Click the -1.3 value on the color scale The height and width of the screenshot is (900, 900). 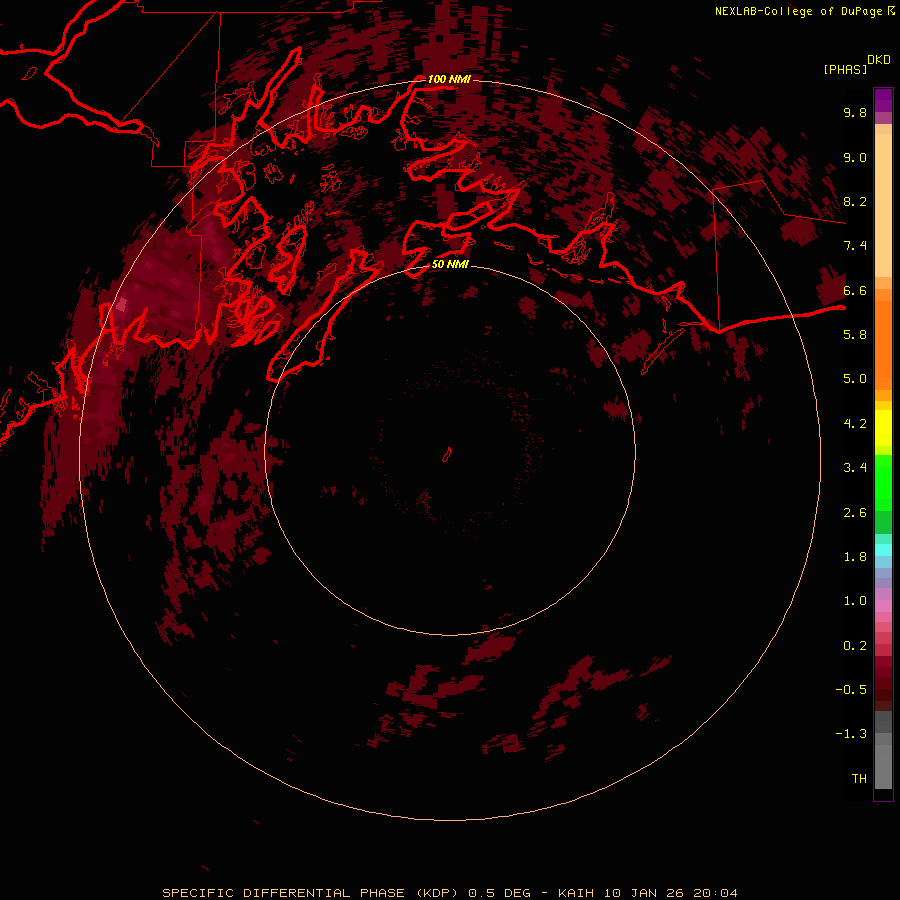click(x=851, y=734)
